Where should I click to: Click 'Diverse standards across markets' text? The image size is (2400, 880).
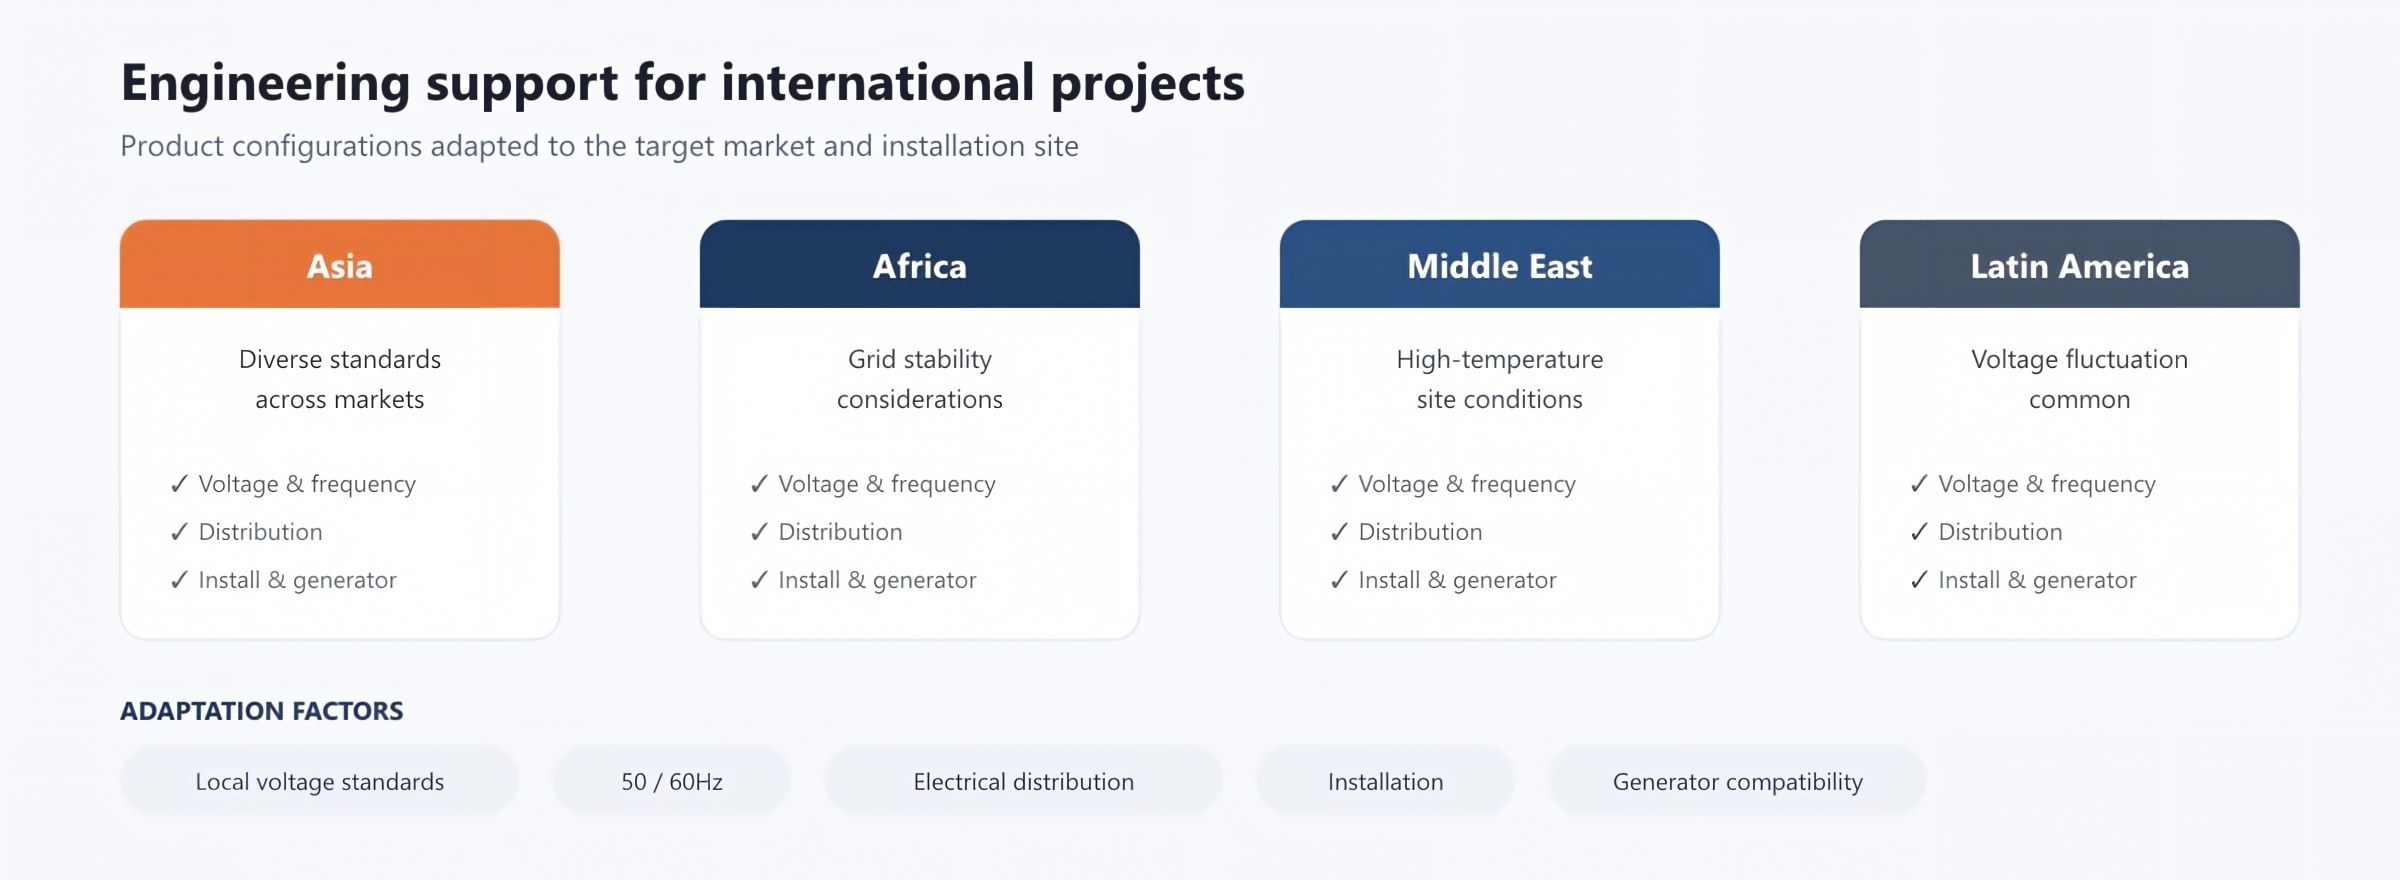(340, 379)
